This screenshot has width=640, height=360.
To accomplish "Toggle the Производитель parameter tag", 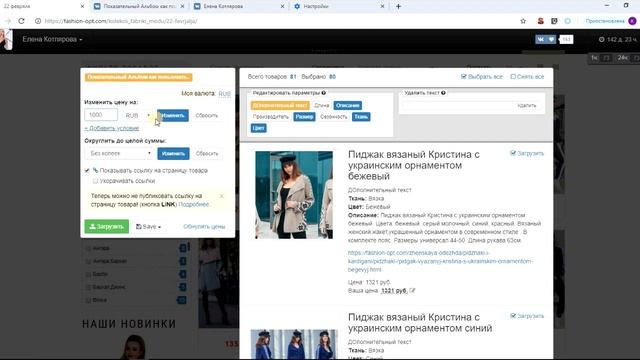I will (x=271, y=117).
